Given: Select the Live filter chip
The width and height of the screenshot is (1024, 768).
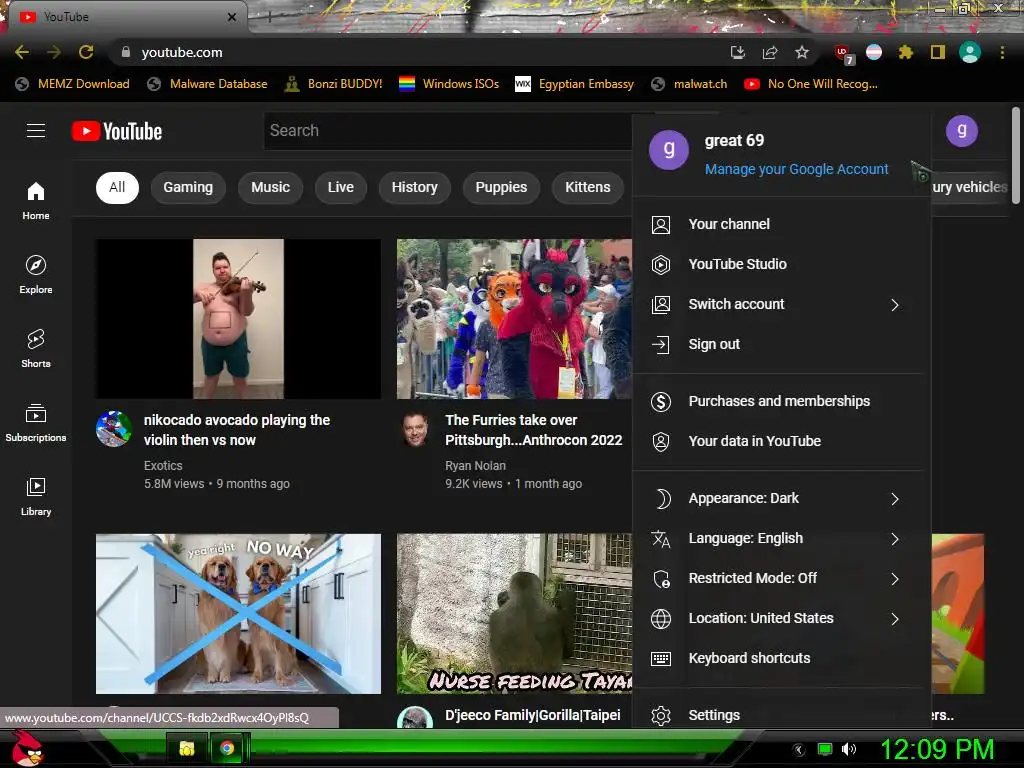Looking at the screenshot, I should click(x=341, y=187).
